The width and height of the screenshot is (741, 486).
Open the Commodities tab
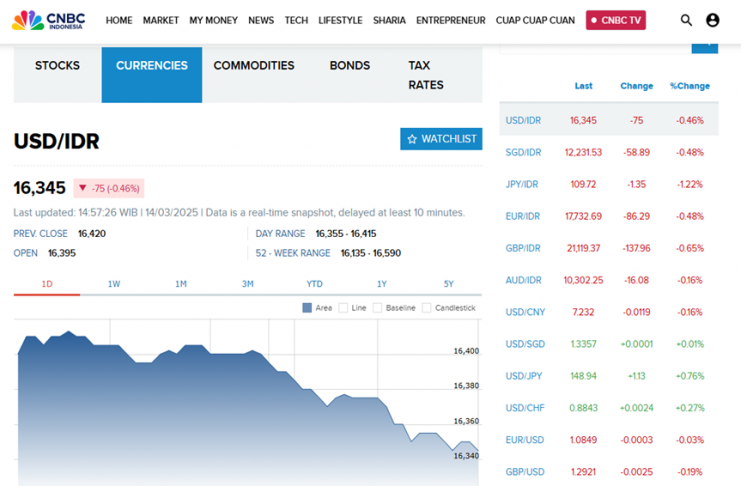pyautogui.click(x=254, y=66)
